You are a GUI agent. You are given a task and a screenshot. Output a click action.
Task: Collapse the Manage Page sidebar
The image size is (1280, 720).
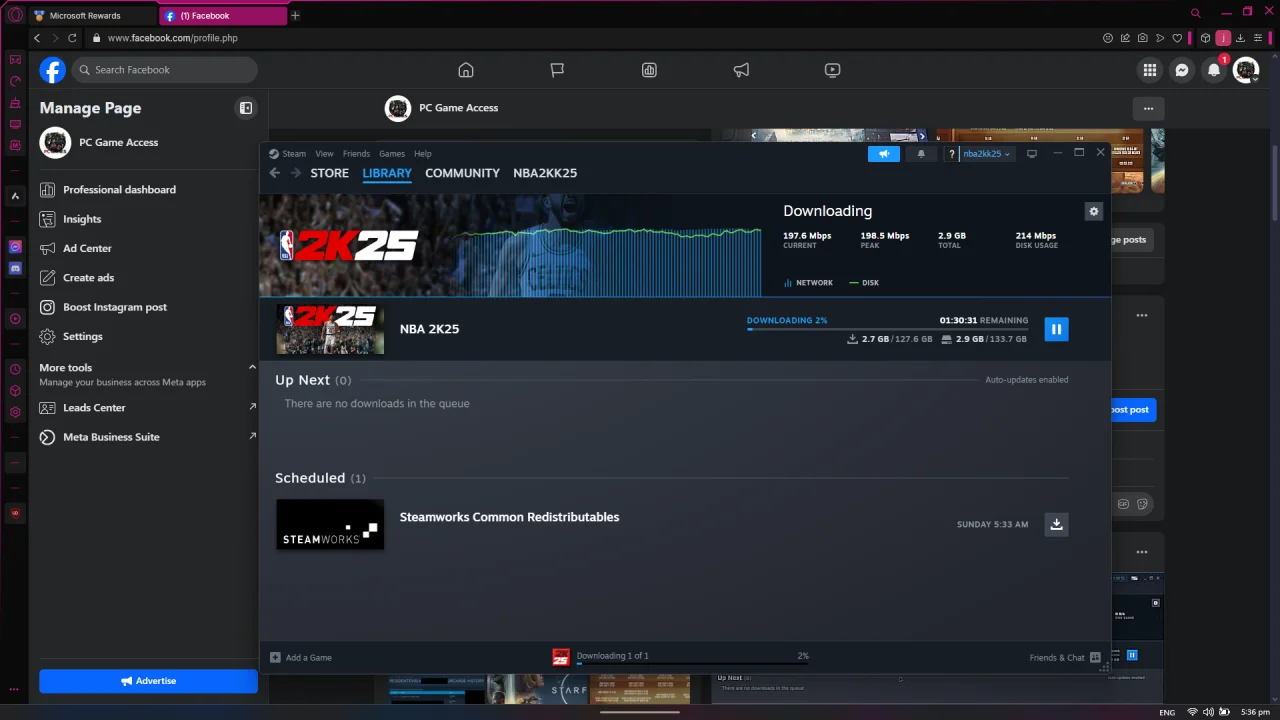click(246, 108)
